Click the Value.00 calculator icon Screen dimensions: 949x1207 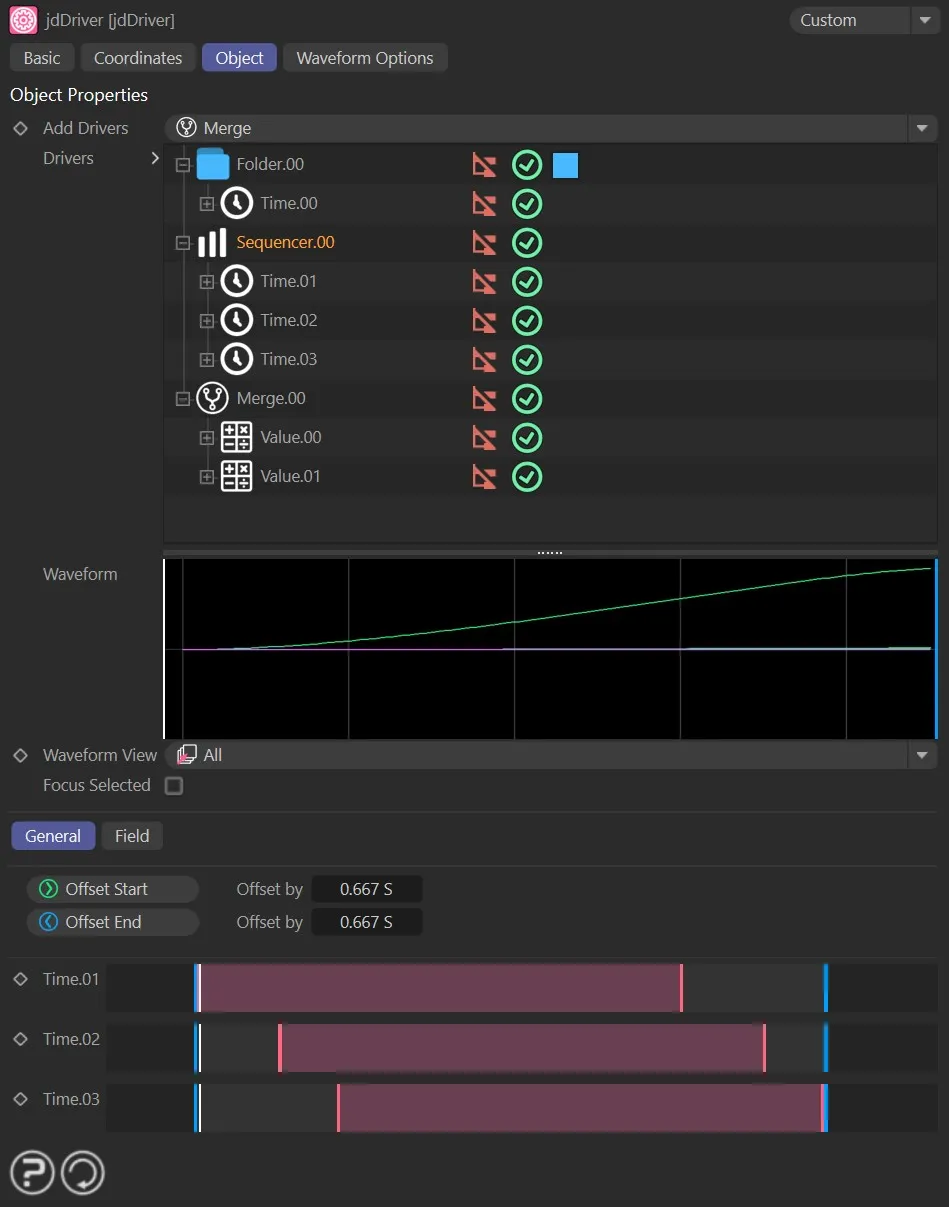[x=236, y=437]
